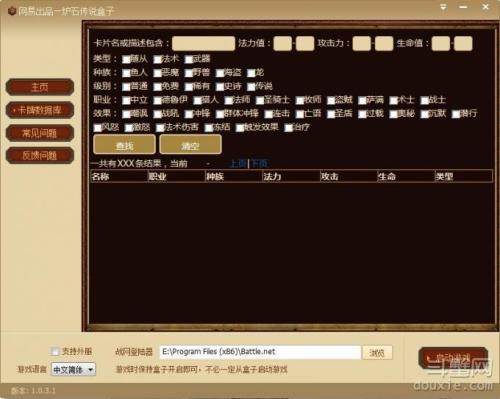Click the 启动游戏 launch game button
The width and height of the screenshot is (500, 399).
[x=453, y=358]
